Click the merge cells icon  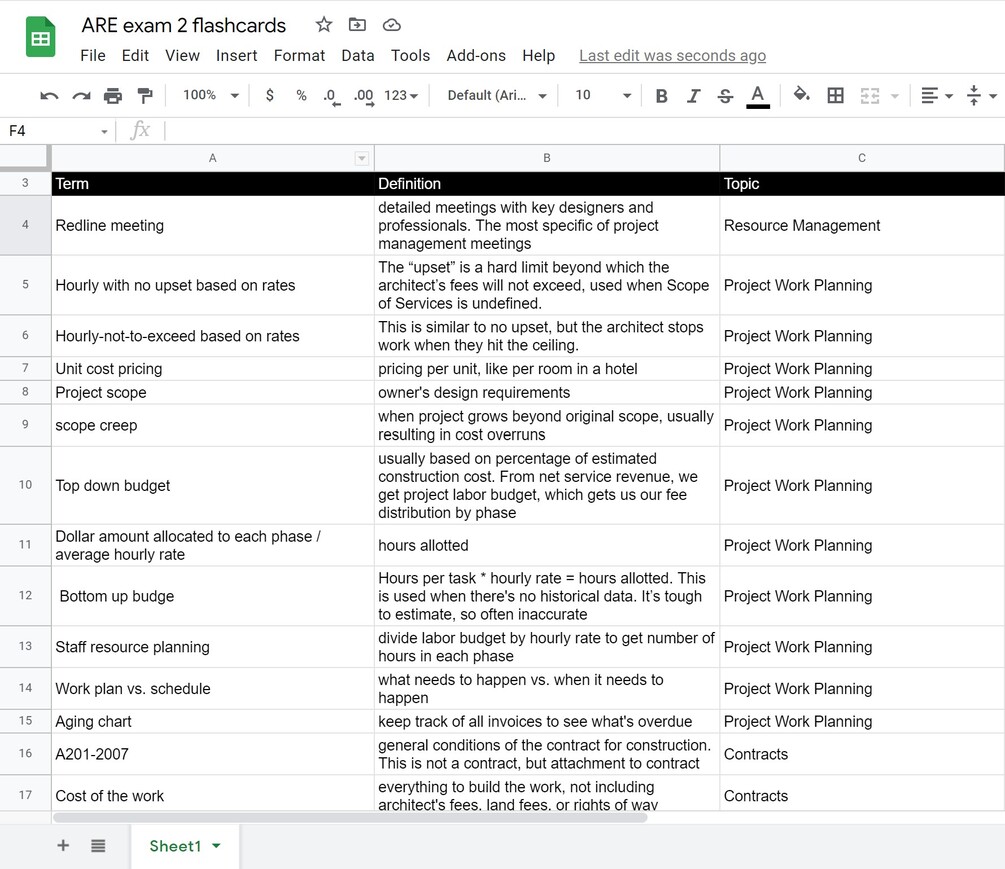[869, 95]
